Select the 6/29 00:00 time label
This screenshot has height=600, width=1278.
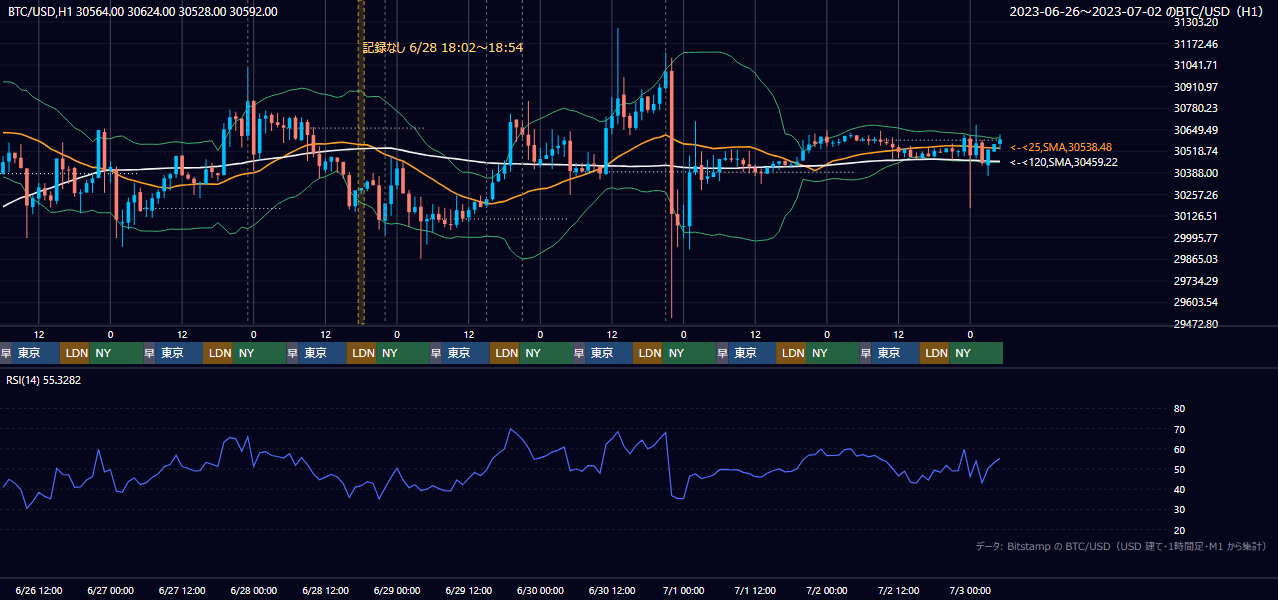(x=397, y=591)
